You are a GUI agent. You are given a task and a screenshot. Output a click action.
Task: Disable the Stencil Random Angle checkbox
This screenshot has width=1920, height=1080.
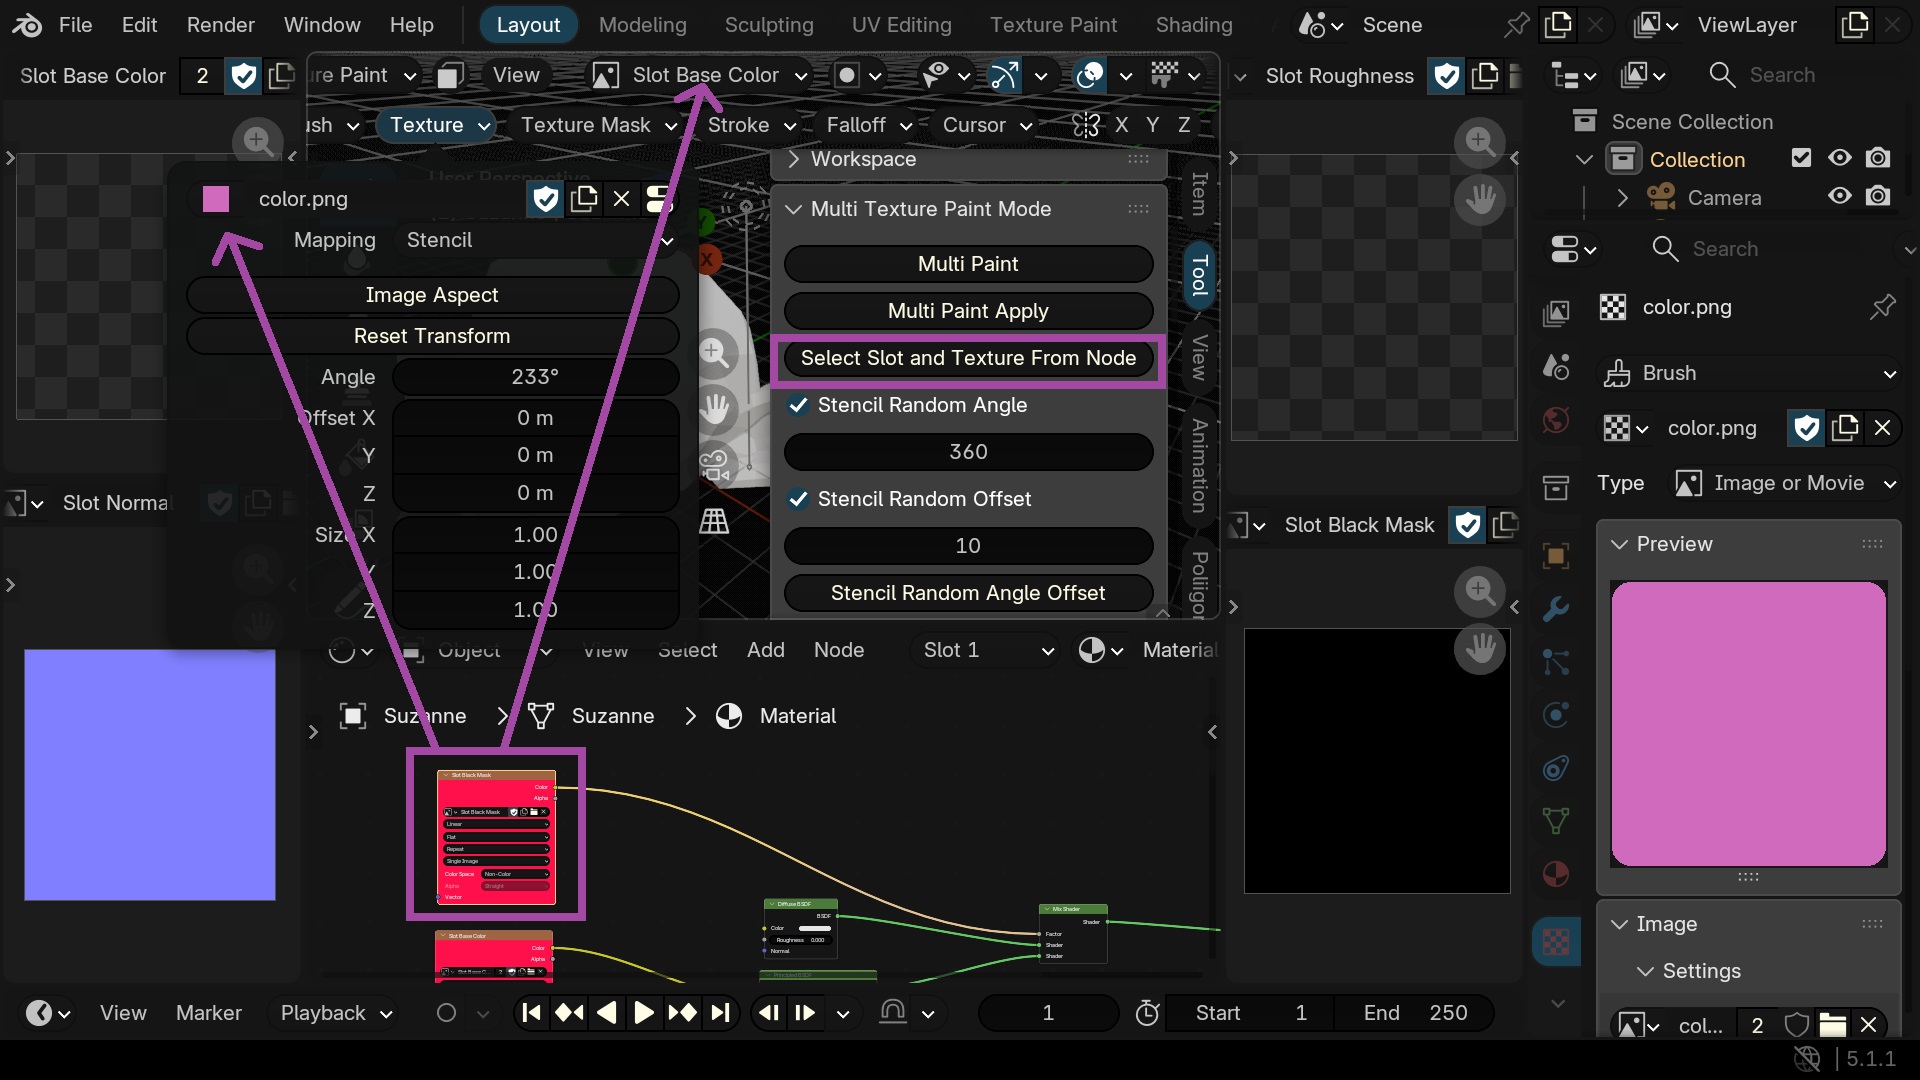point(798,405)
